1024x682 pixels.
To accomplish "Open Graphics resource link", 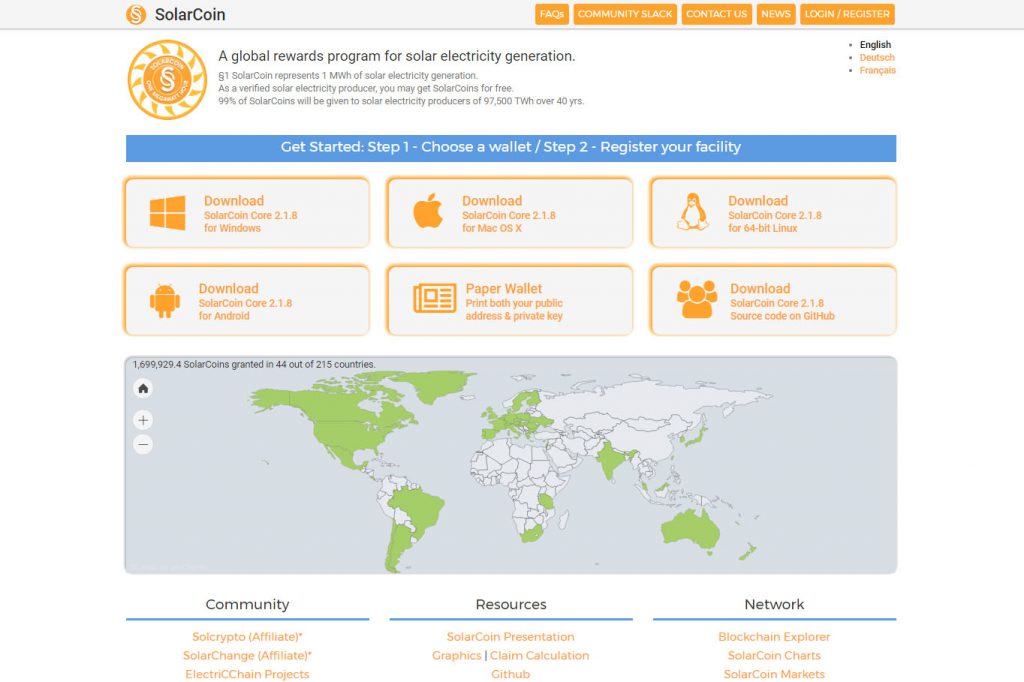I will [x=456, y=655].
